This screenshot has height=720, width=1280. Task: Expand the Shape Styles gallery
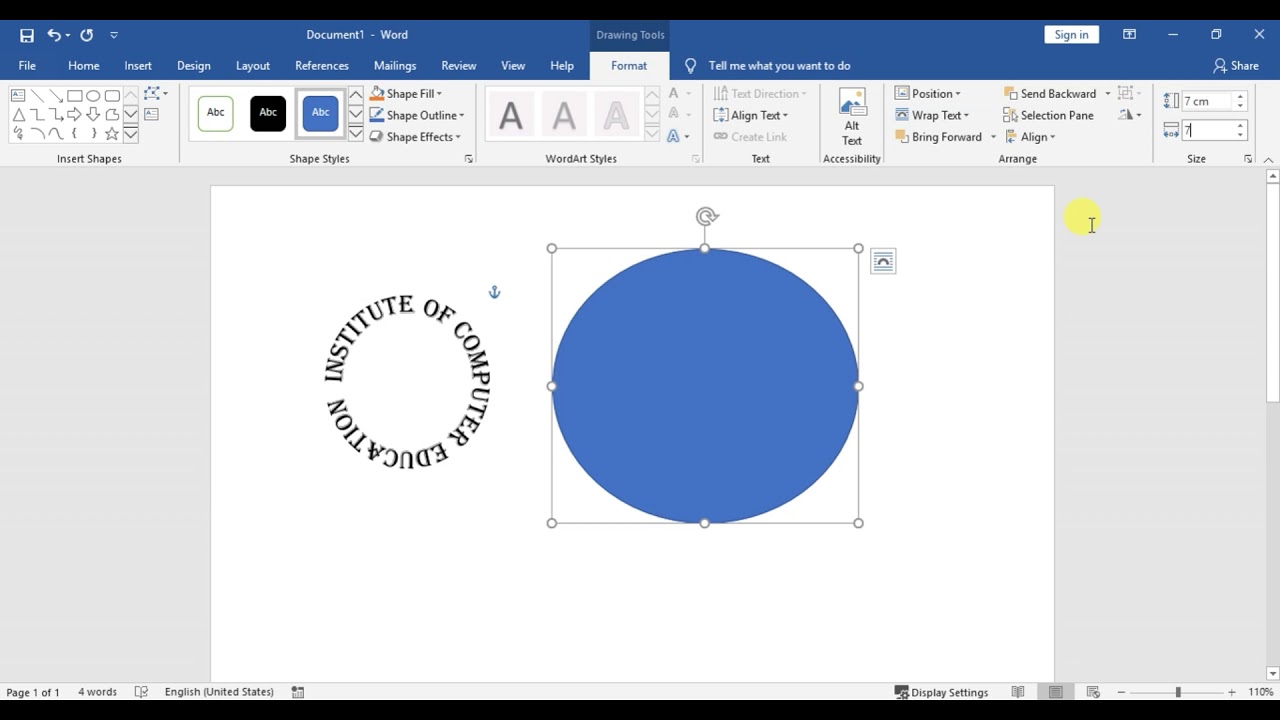(356, 134)
